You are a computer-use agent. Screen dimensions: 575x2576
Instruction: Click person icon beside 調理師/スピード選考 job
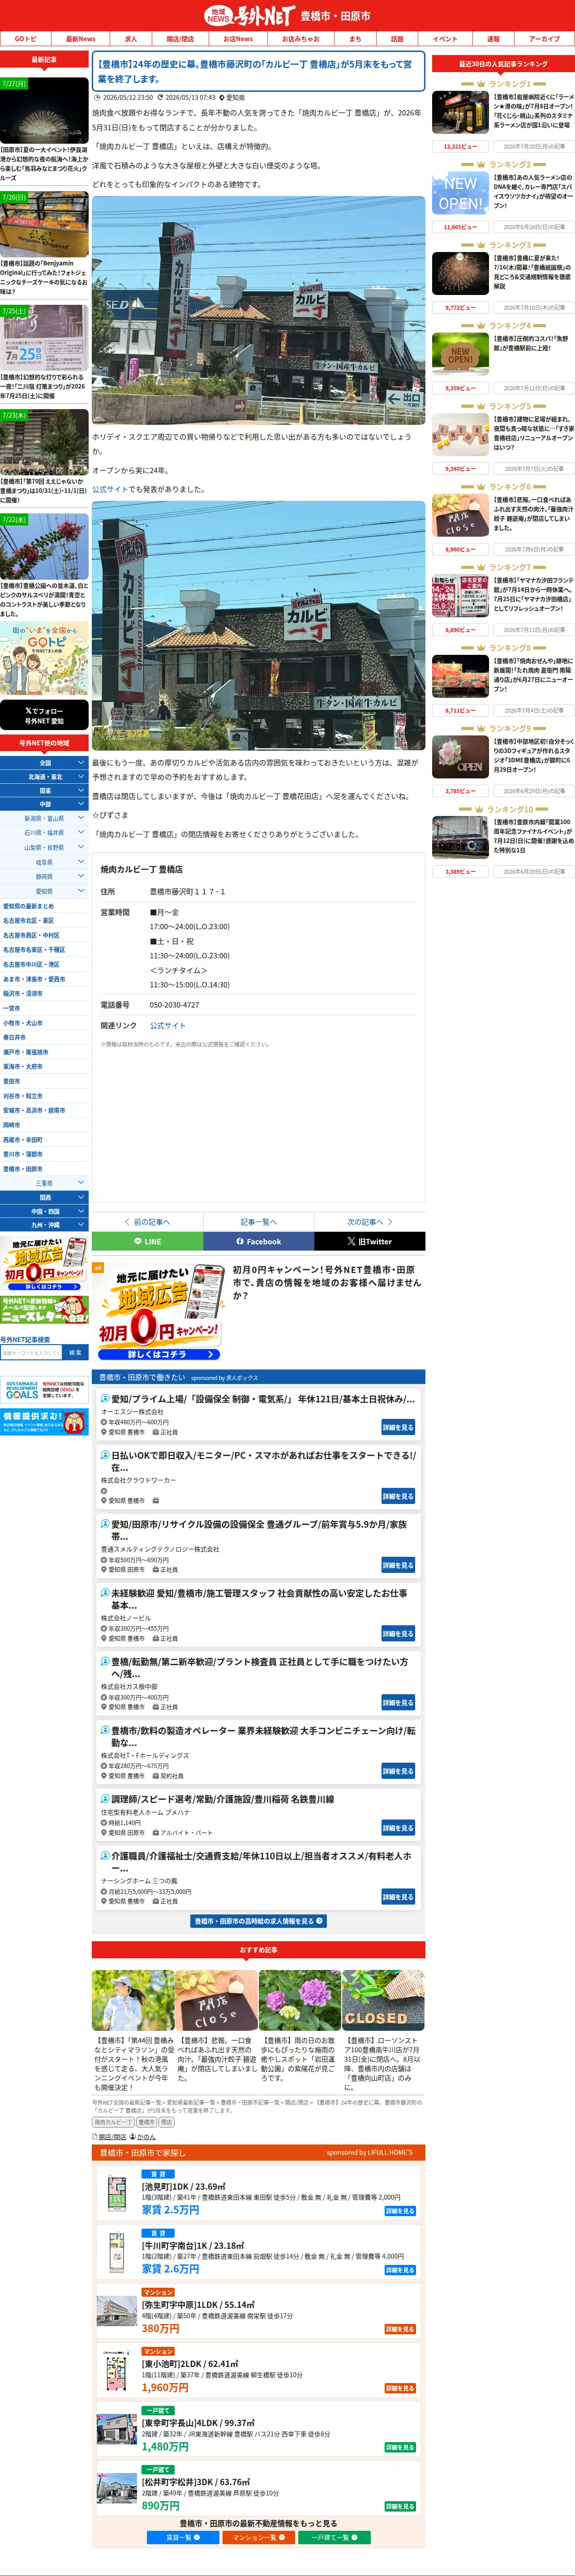coord(105,1799)
